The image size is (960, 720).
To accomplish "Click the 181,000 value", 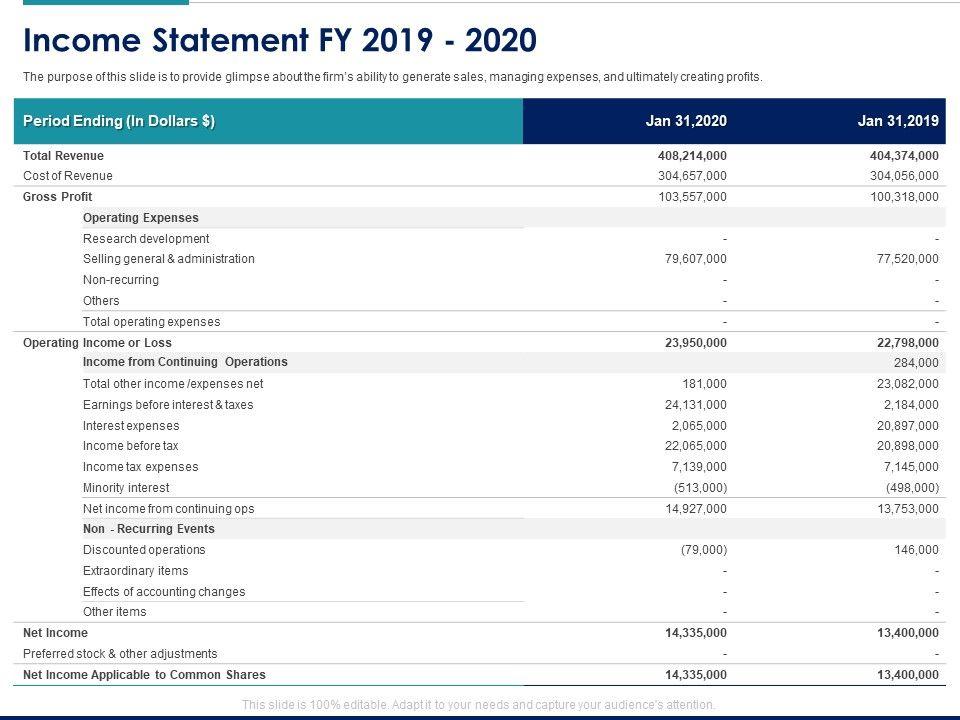I will click(x=704, y=383).
